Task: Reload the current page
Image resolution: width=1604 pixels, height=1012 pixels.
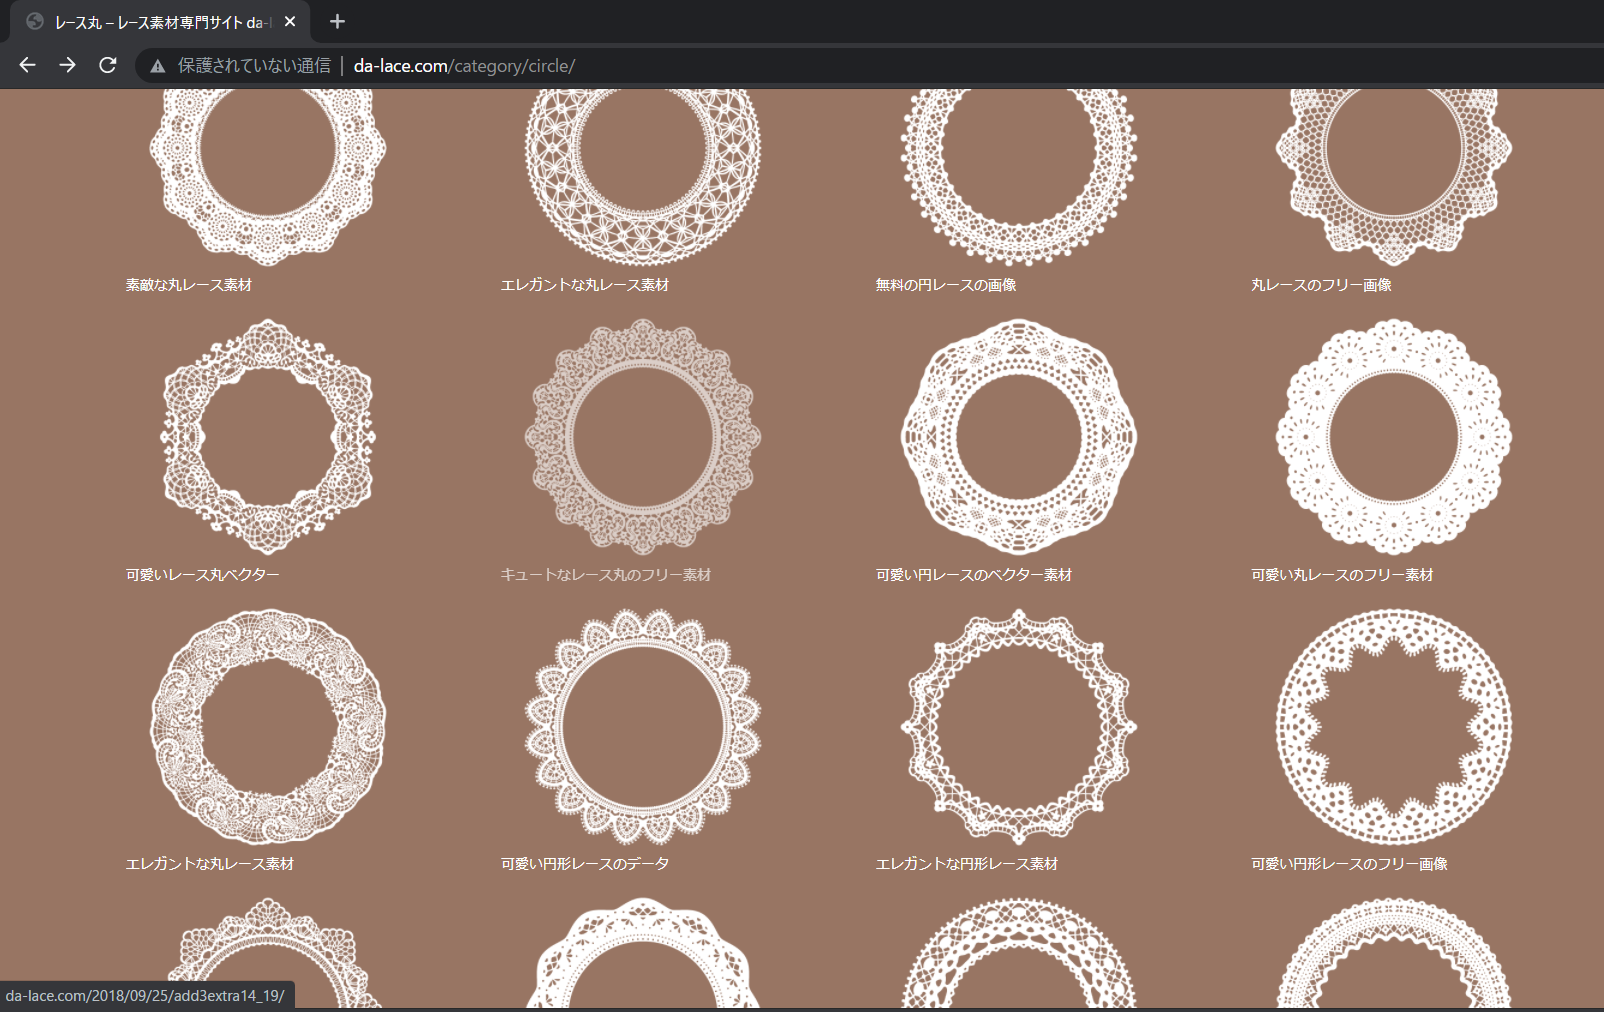Action: [108, 65]
